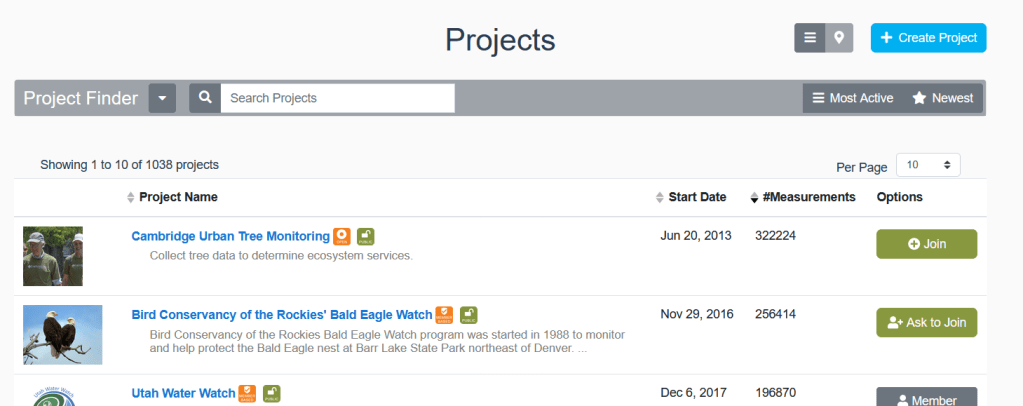Switch to list view icon
This screenshot has height=406, width=1023.
pyautogui.click(x=809, y=38)
